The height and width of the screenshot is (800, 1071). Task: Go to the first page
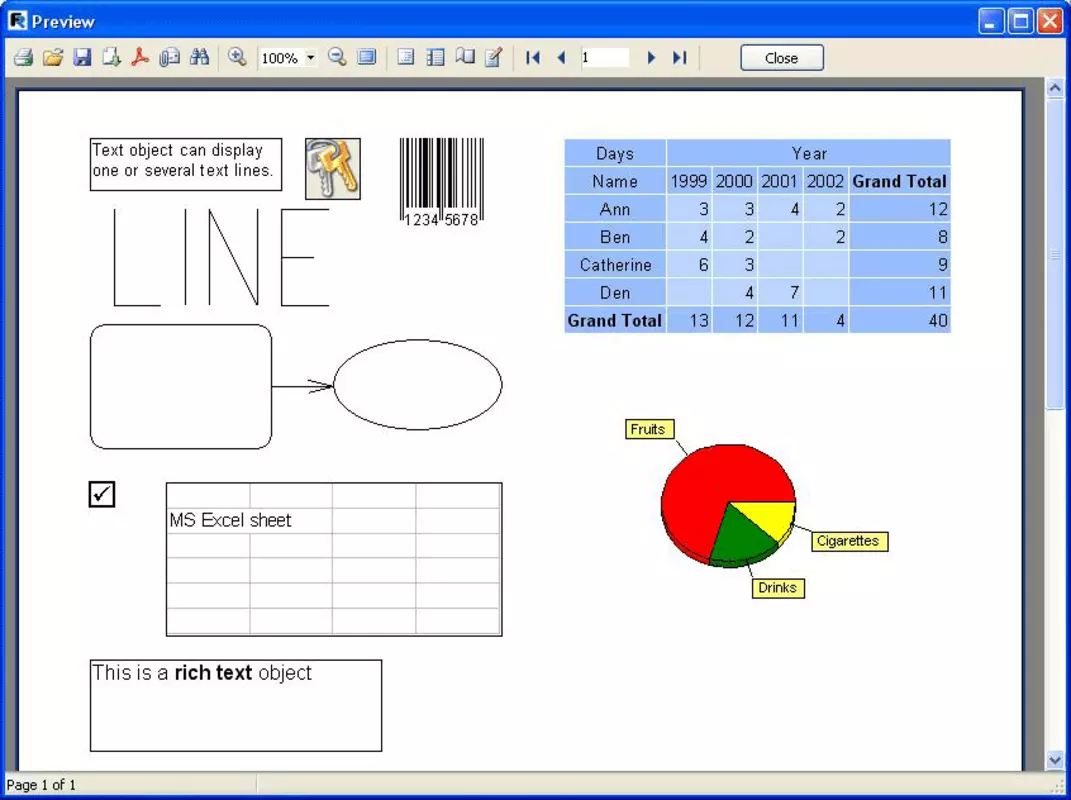click(533, 57)
